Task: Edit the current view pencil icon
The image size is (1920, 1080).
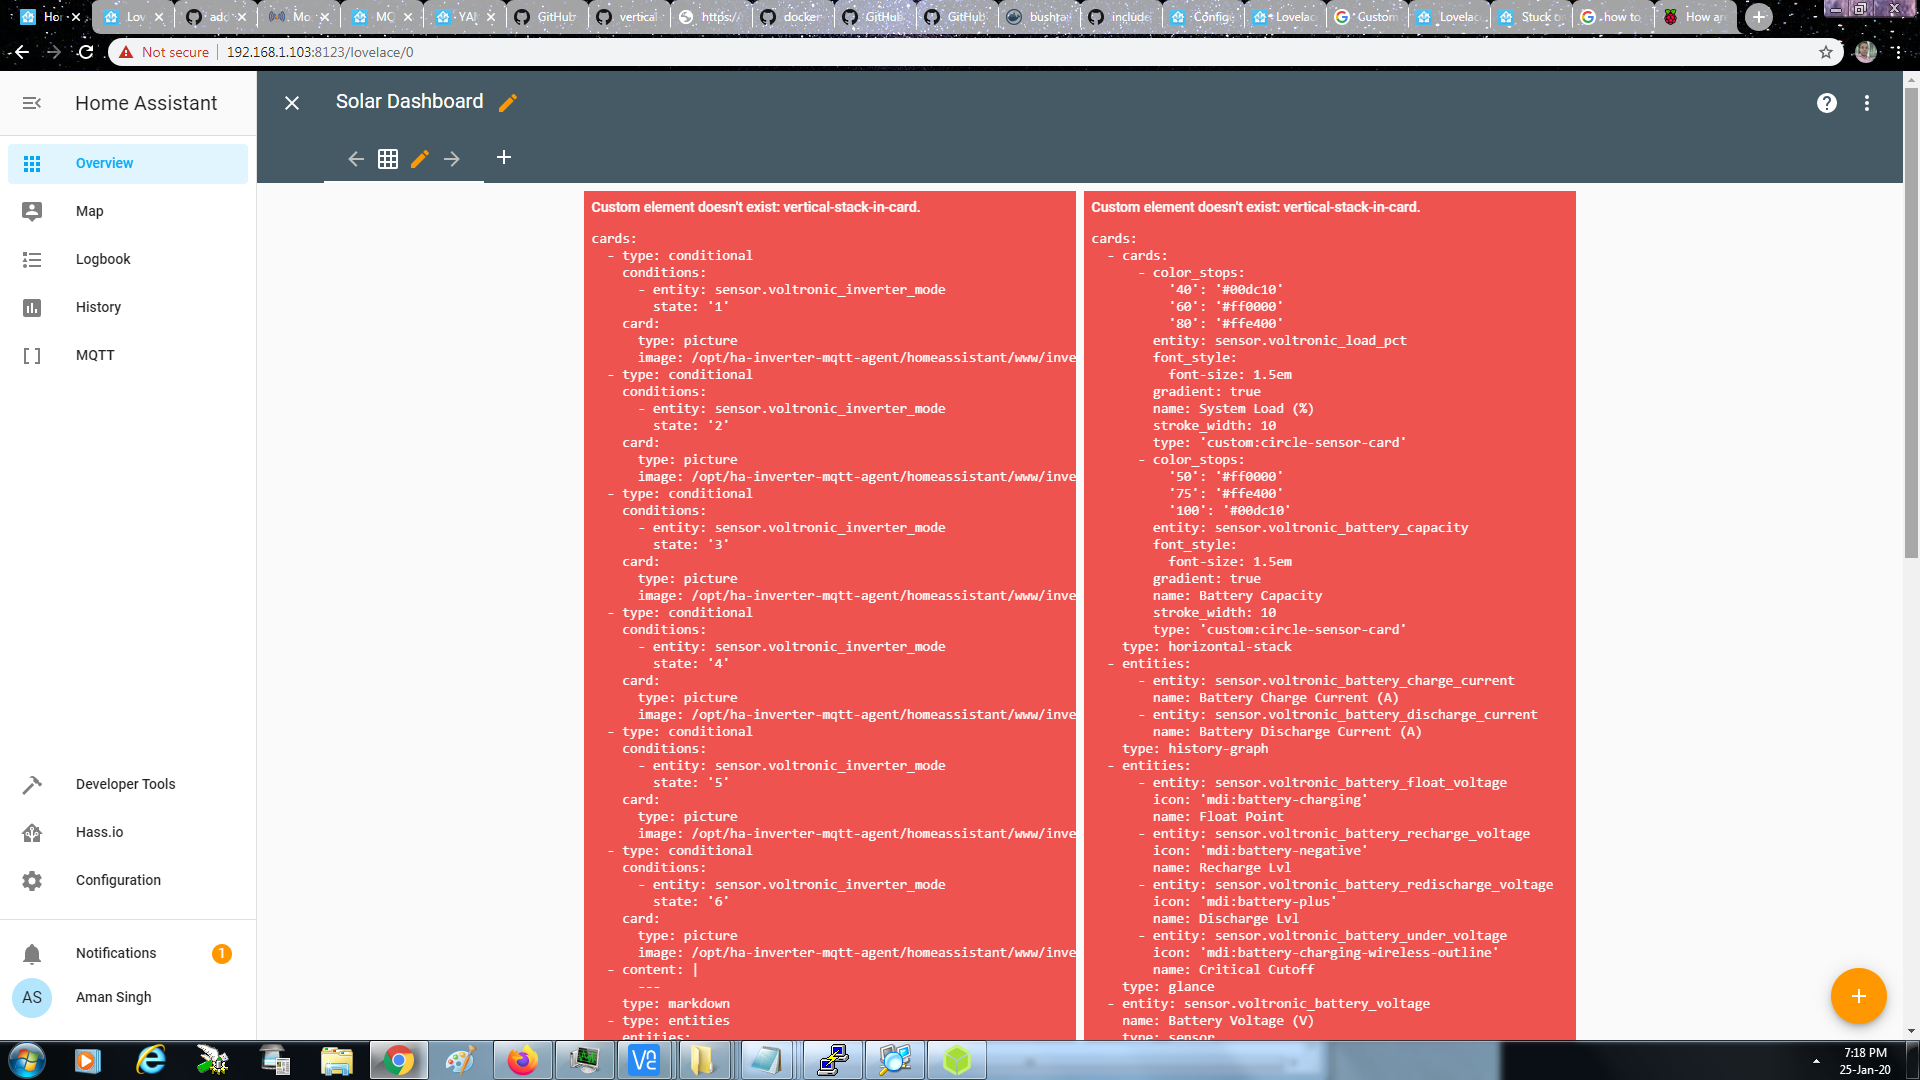Action: click(x=420, y=159)
